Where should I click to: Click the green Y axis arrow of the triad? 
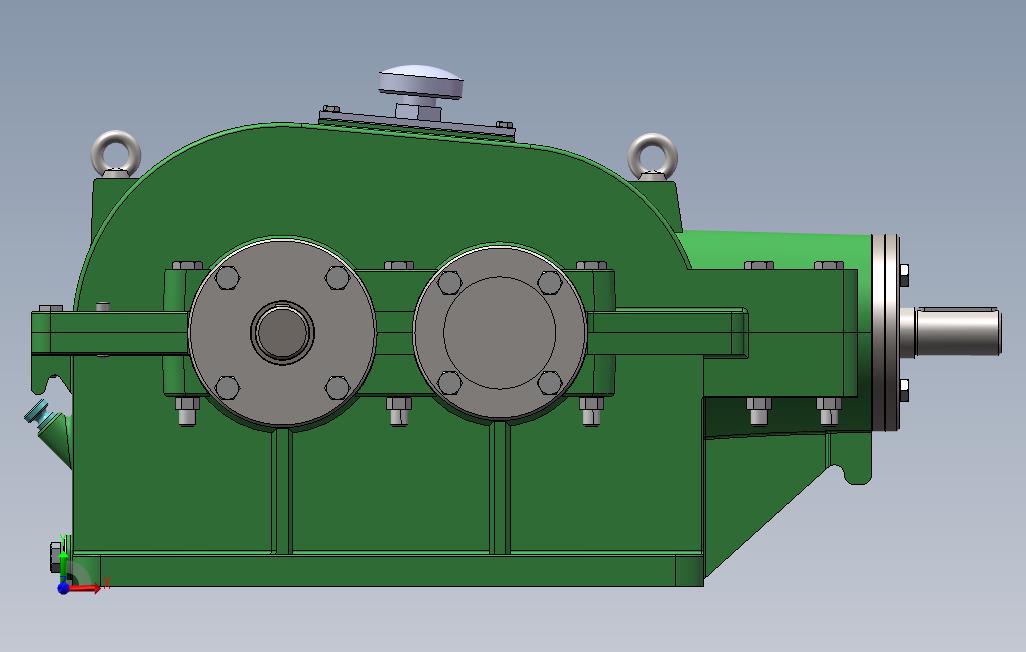63,566
